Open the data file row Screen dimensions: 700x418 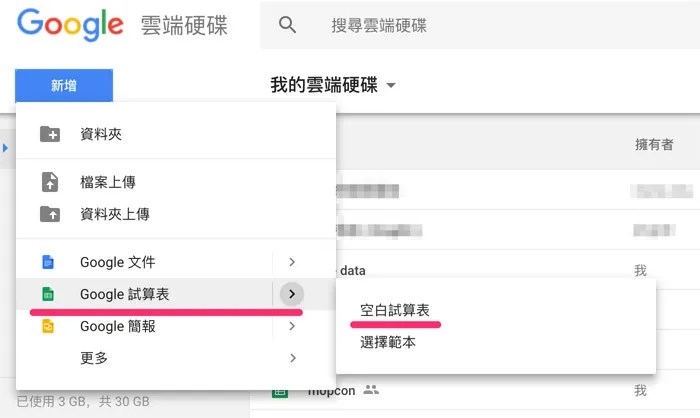518,270
